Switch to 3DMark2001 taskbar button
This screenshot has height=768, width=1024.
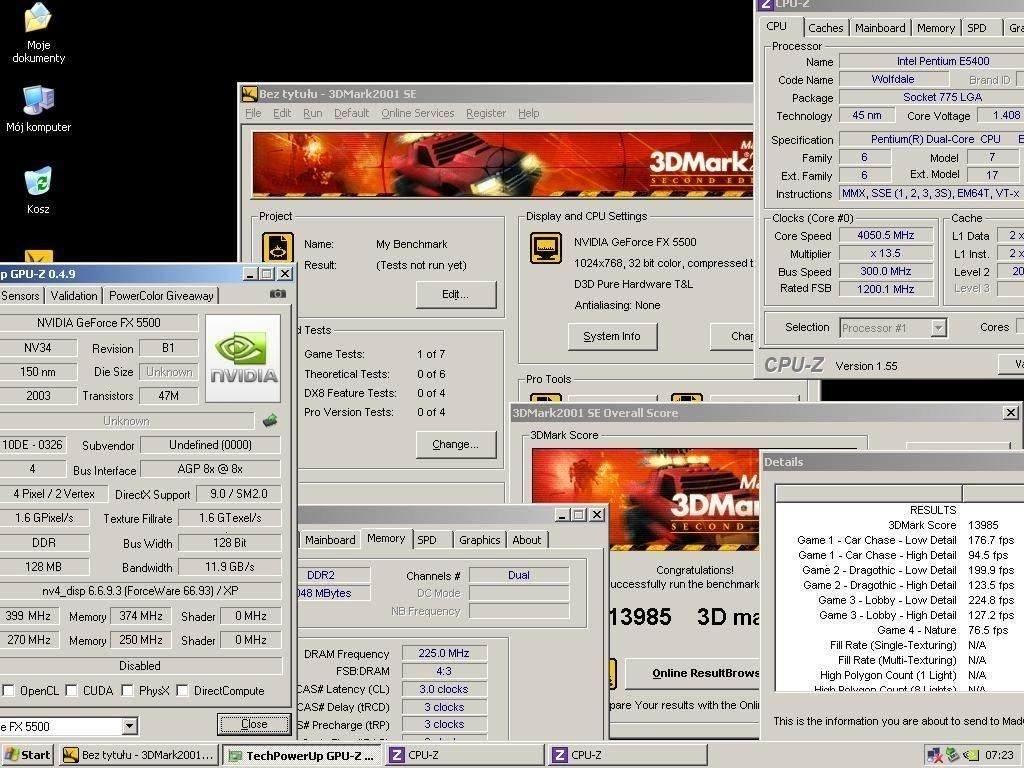click(x=138, y=755)
